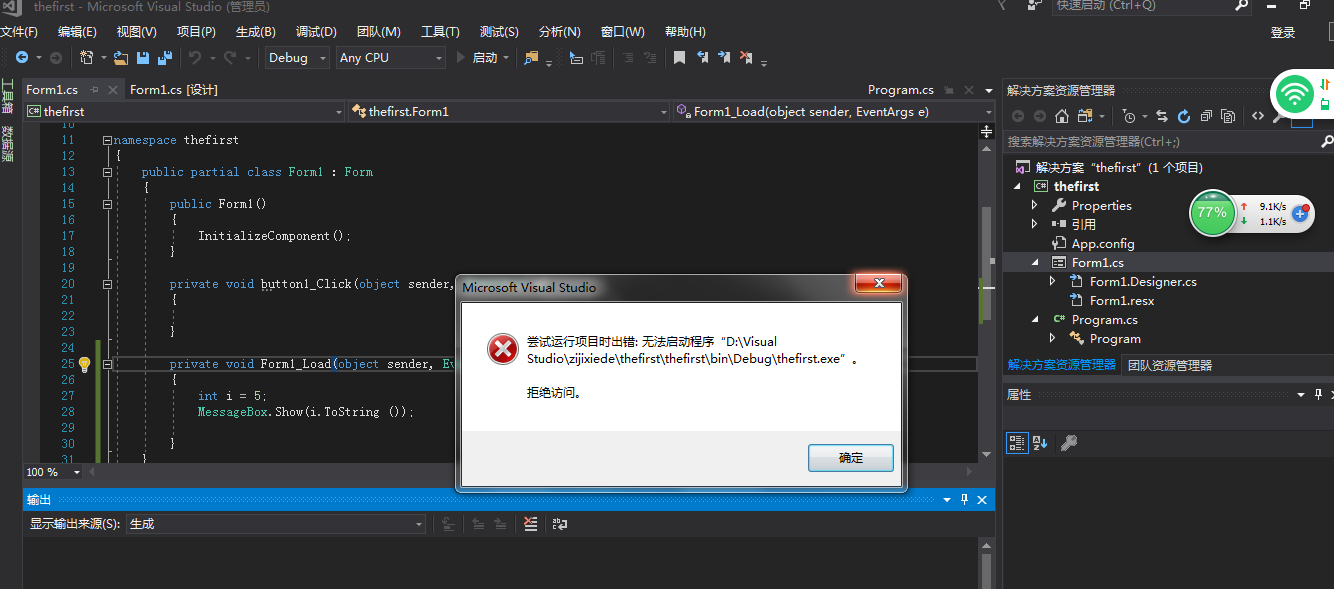The width and height of the screenshot is (1334, 589).
Task: Click the new project icon in toolbar
Action: [87, 58]
